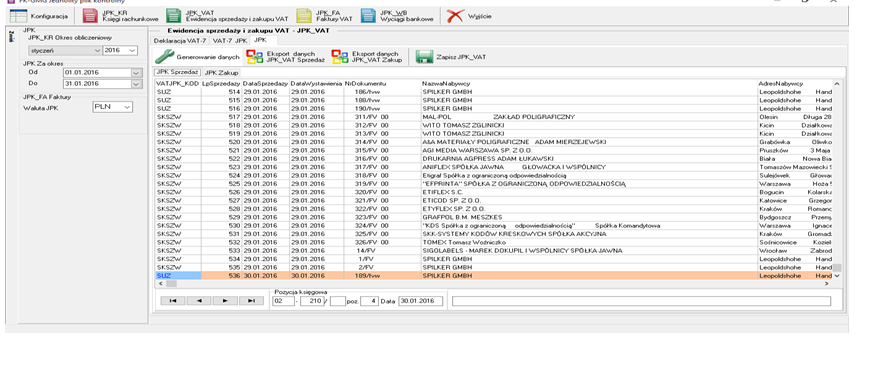869x365 pixels.
Task: Select the JPK tab
Action: pos(261,40)
